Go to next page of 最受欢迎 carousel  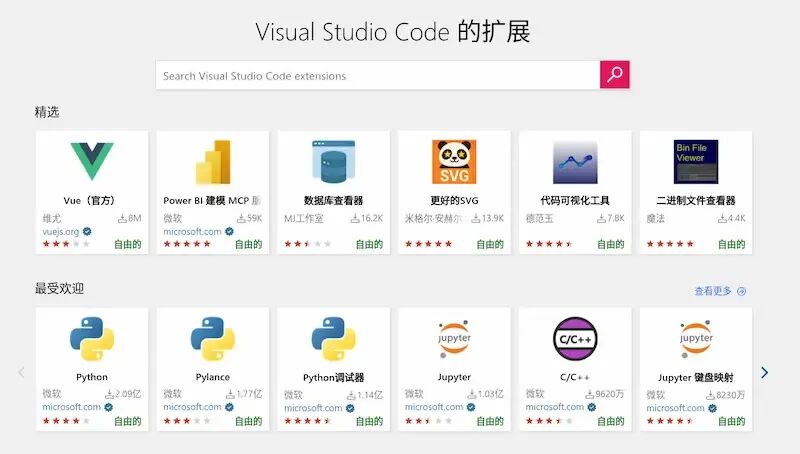tap(764, 372)
